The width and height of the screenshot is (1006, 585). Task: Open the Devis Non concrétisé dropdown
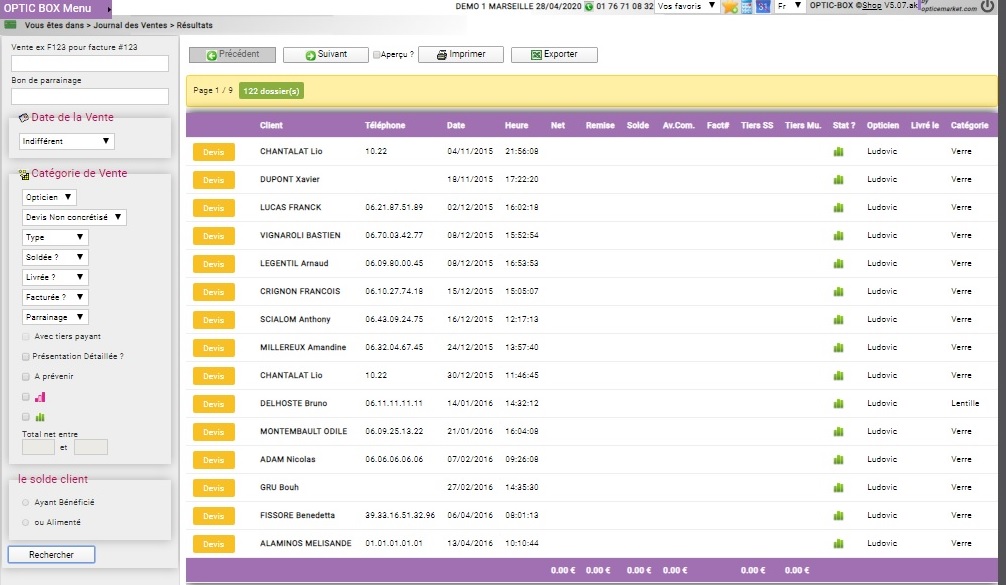pos(74,217)
